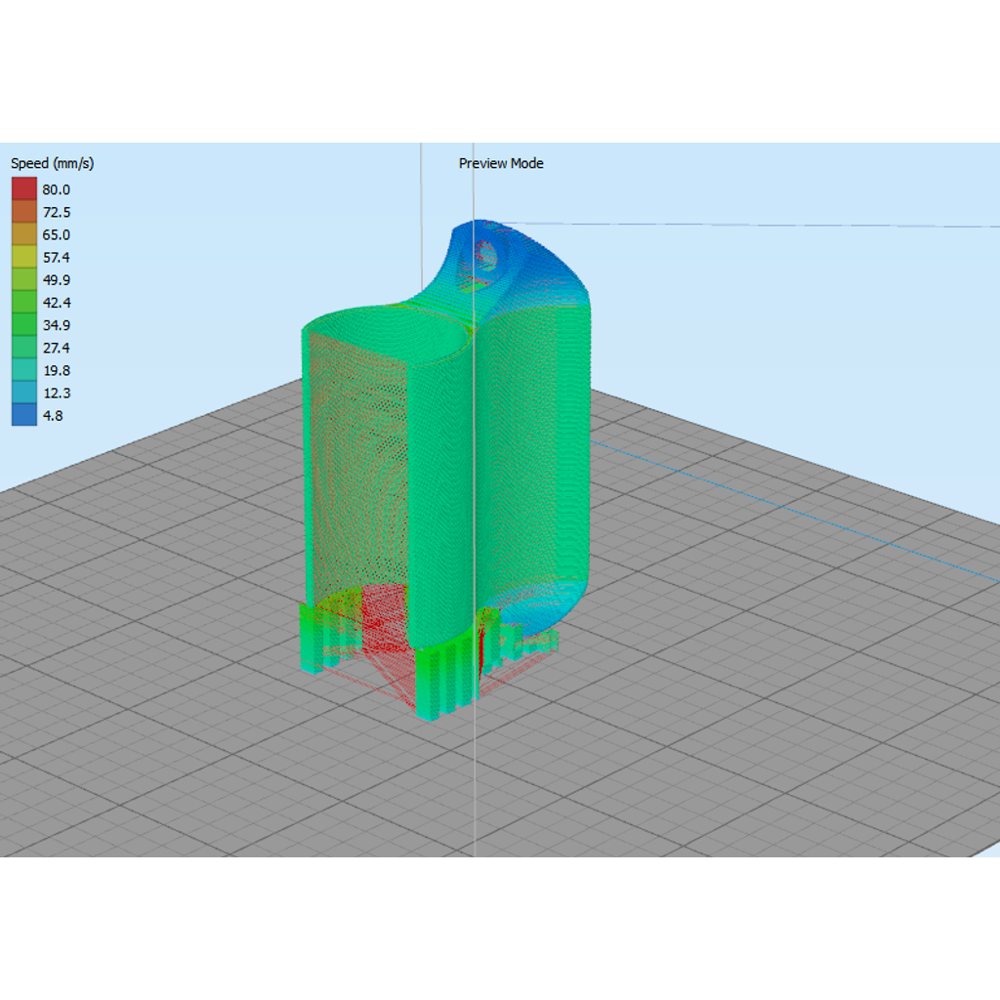
Task: Click the 42.4 speed legend swatch
Action: coord(24,302)
